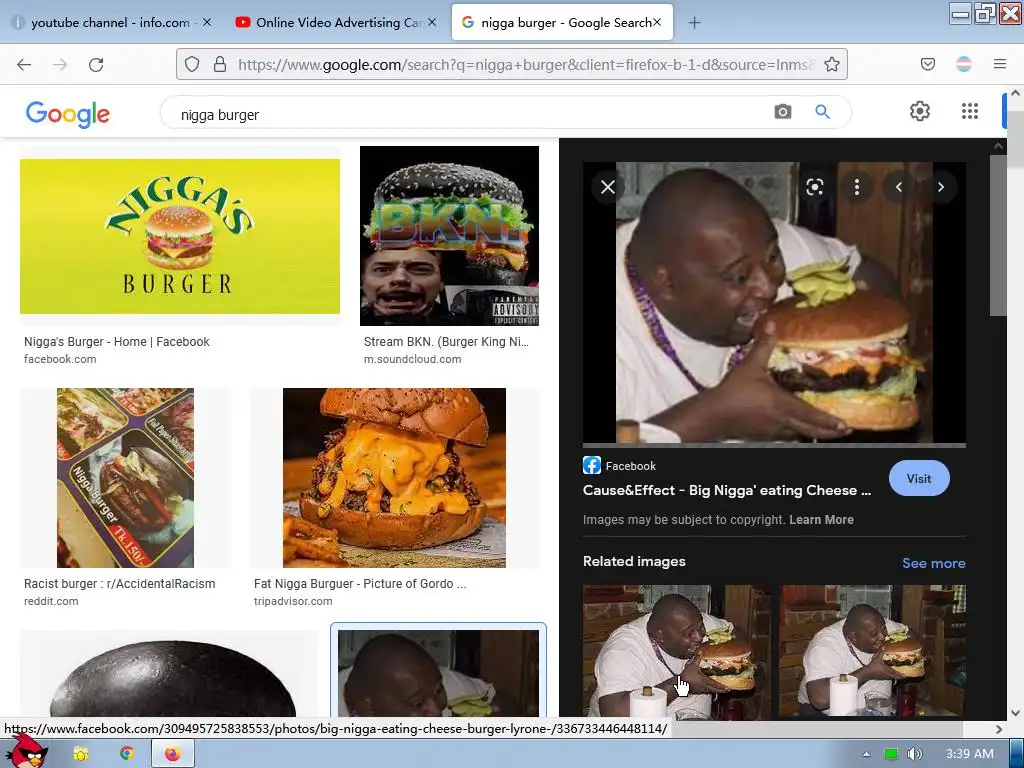1024x768 pixels.
Task: Click the page scroll-up arrow
Action: click(1015, 93)
